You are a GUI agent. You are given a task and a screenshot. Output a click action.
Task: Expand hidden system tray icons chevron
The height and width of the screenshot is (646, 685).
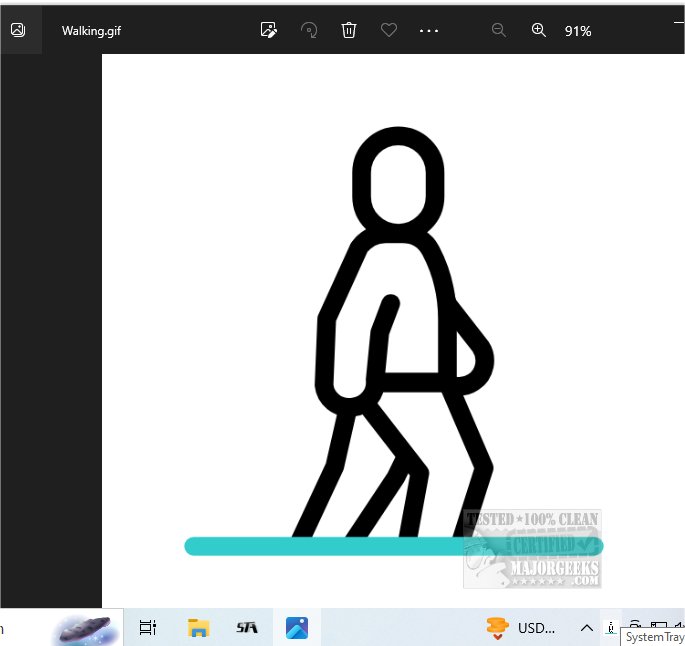[x=586, y=628]
